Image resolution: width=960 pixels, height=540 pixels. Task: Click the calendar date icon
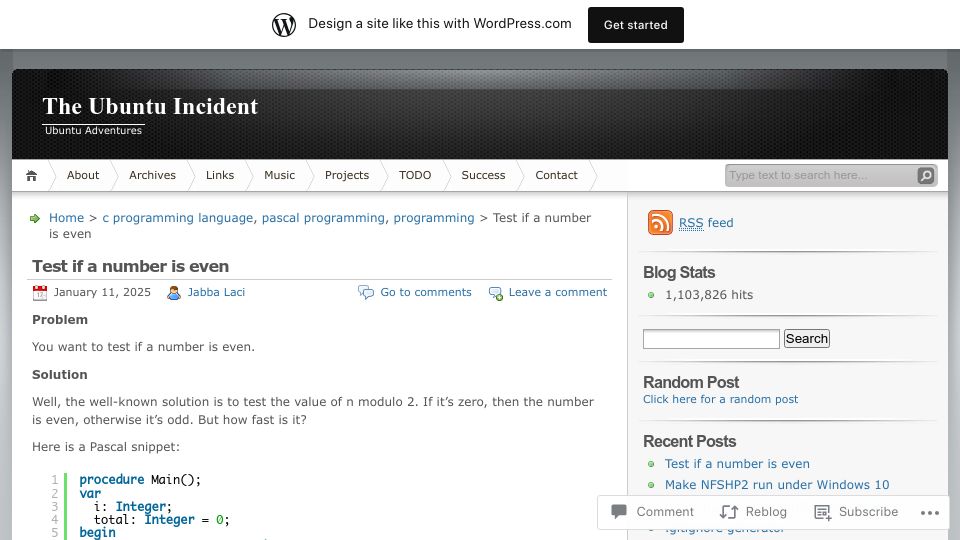pyautogui.click(x=40, y=293)
